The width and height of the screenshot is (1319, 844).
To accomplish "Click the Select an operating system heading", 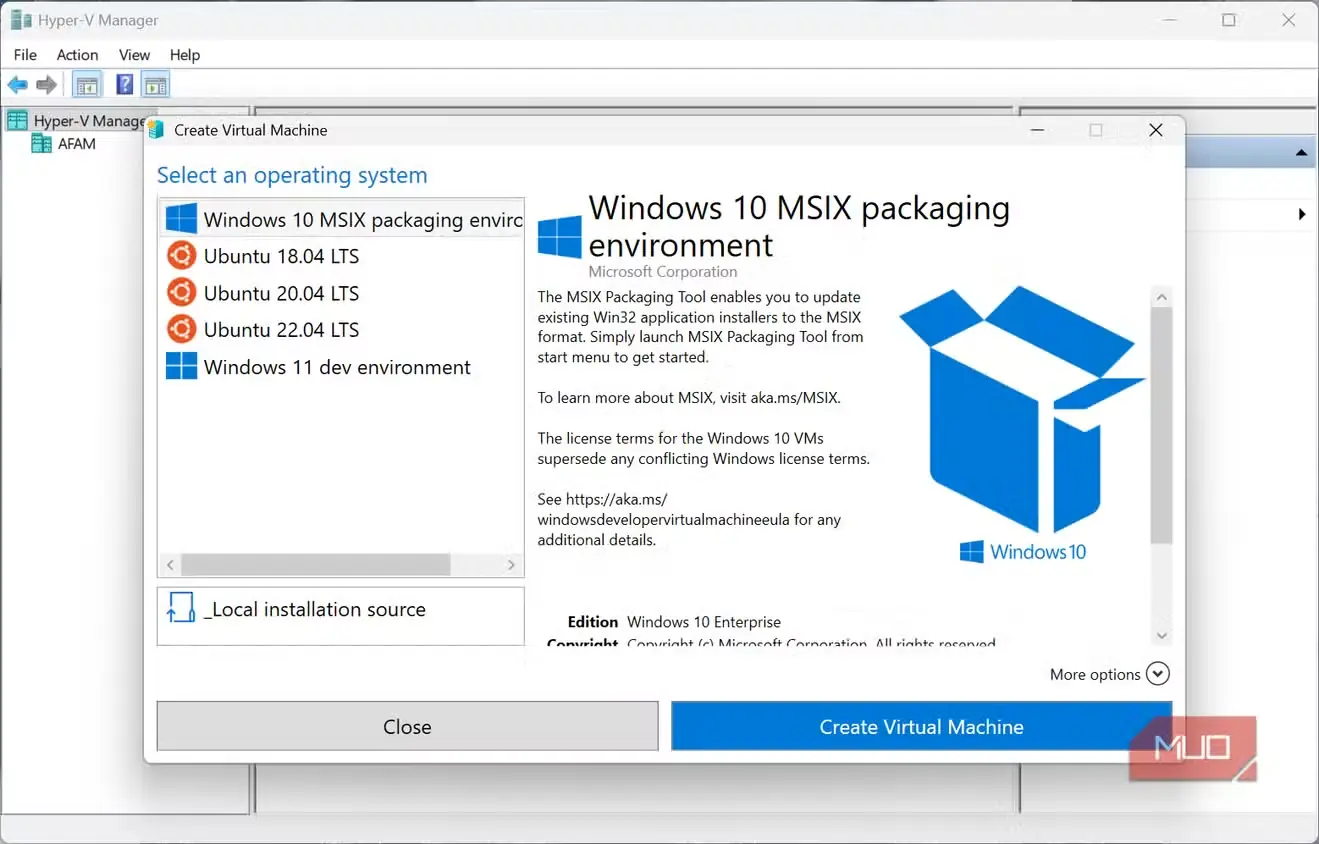I will [x=292, y=175].
